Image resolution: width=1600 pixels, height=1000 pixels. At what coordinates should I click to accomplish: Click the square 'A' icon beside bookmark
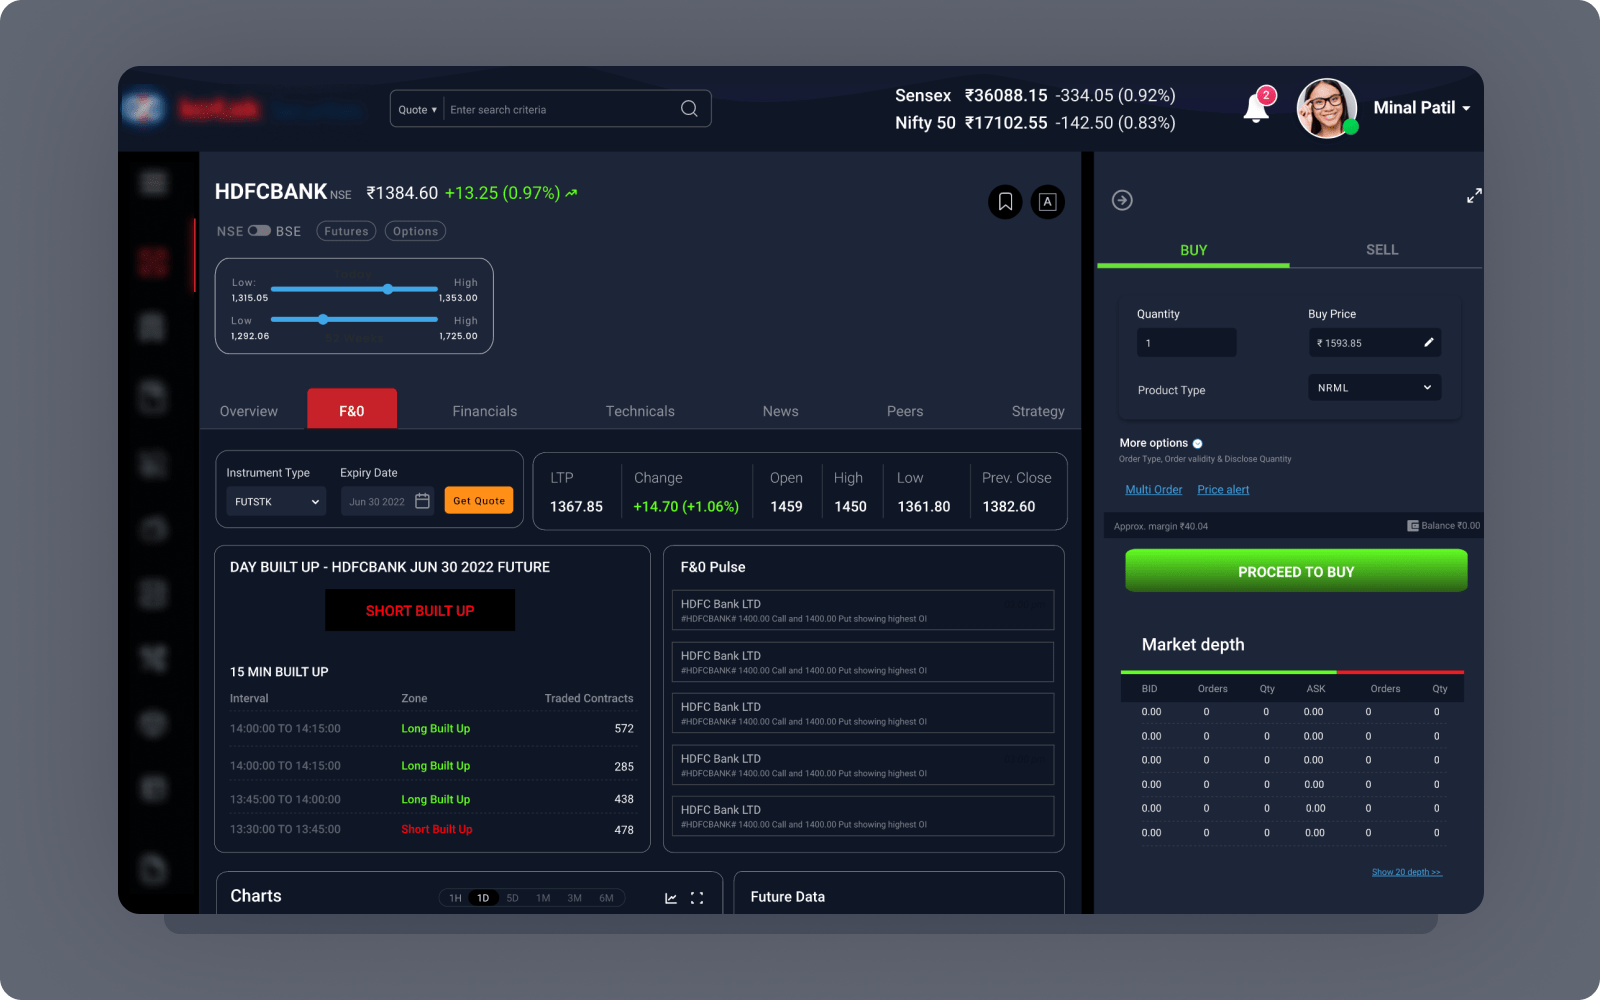[x=1047, y=202]
